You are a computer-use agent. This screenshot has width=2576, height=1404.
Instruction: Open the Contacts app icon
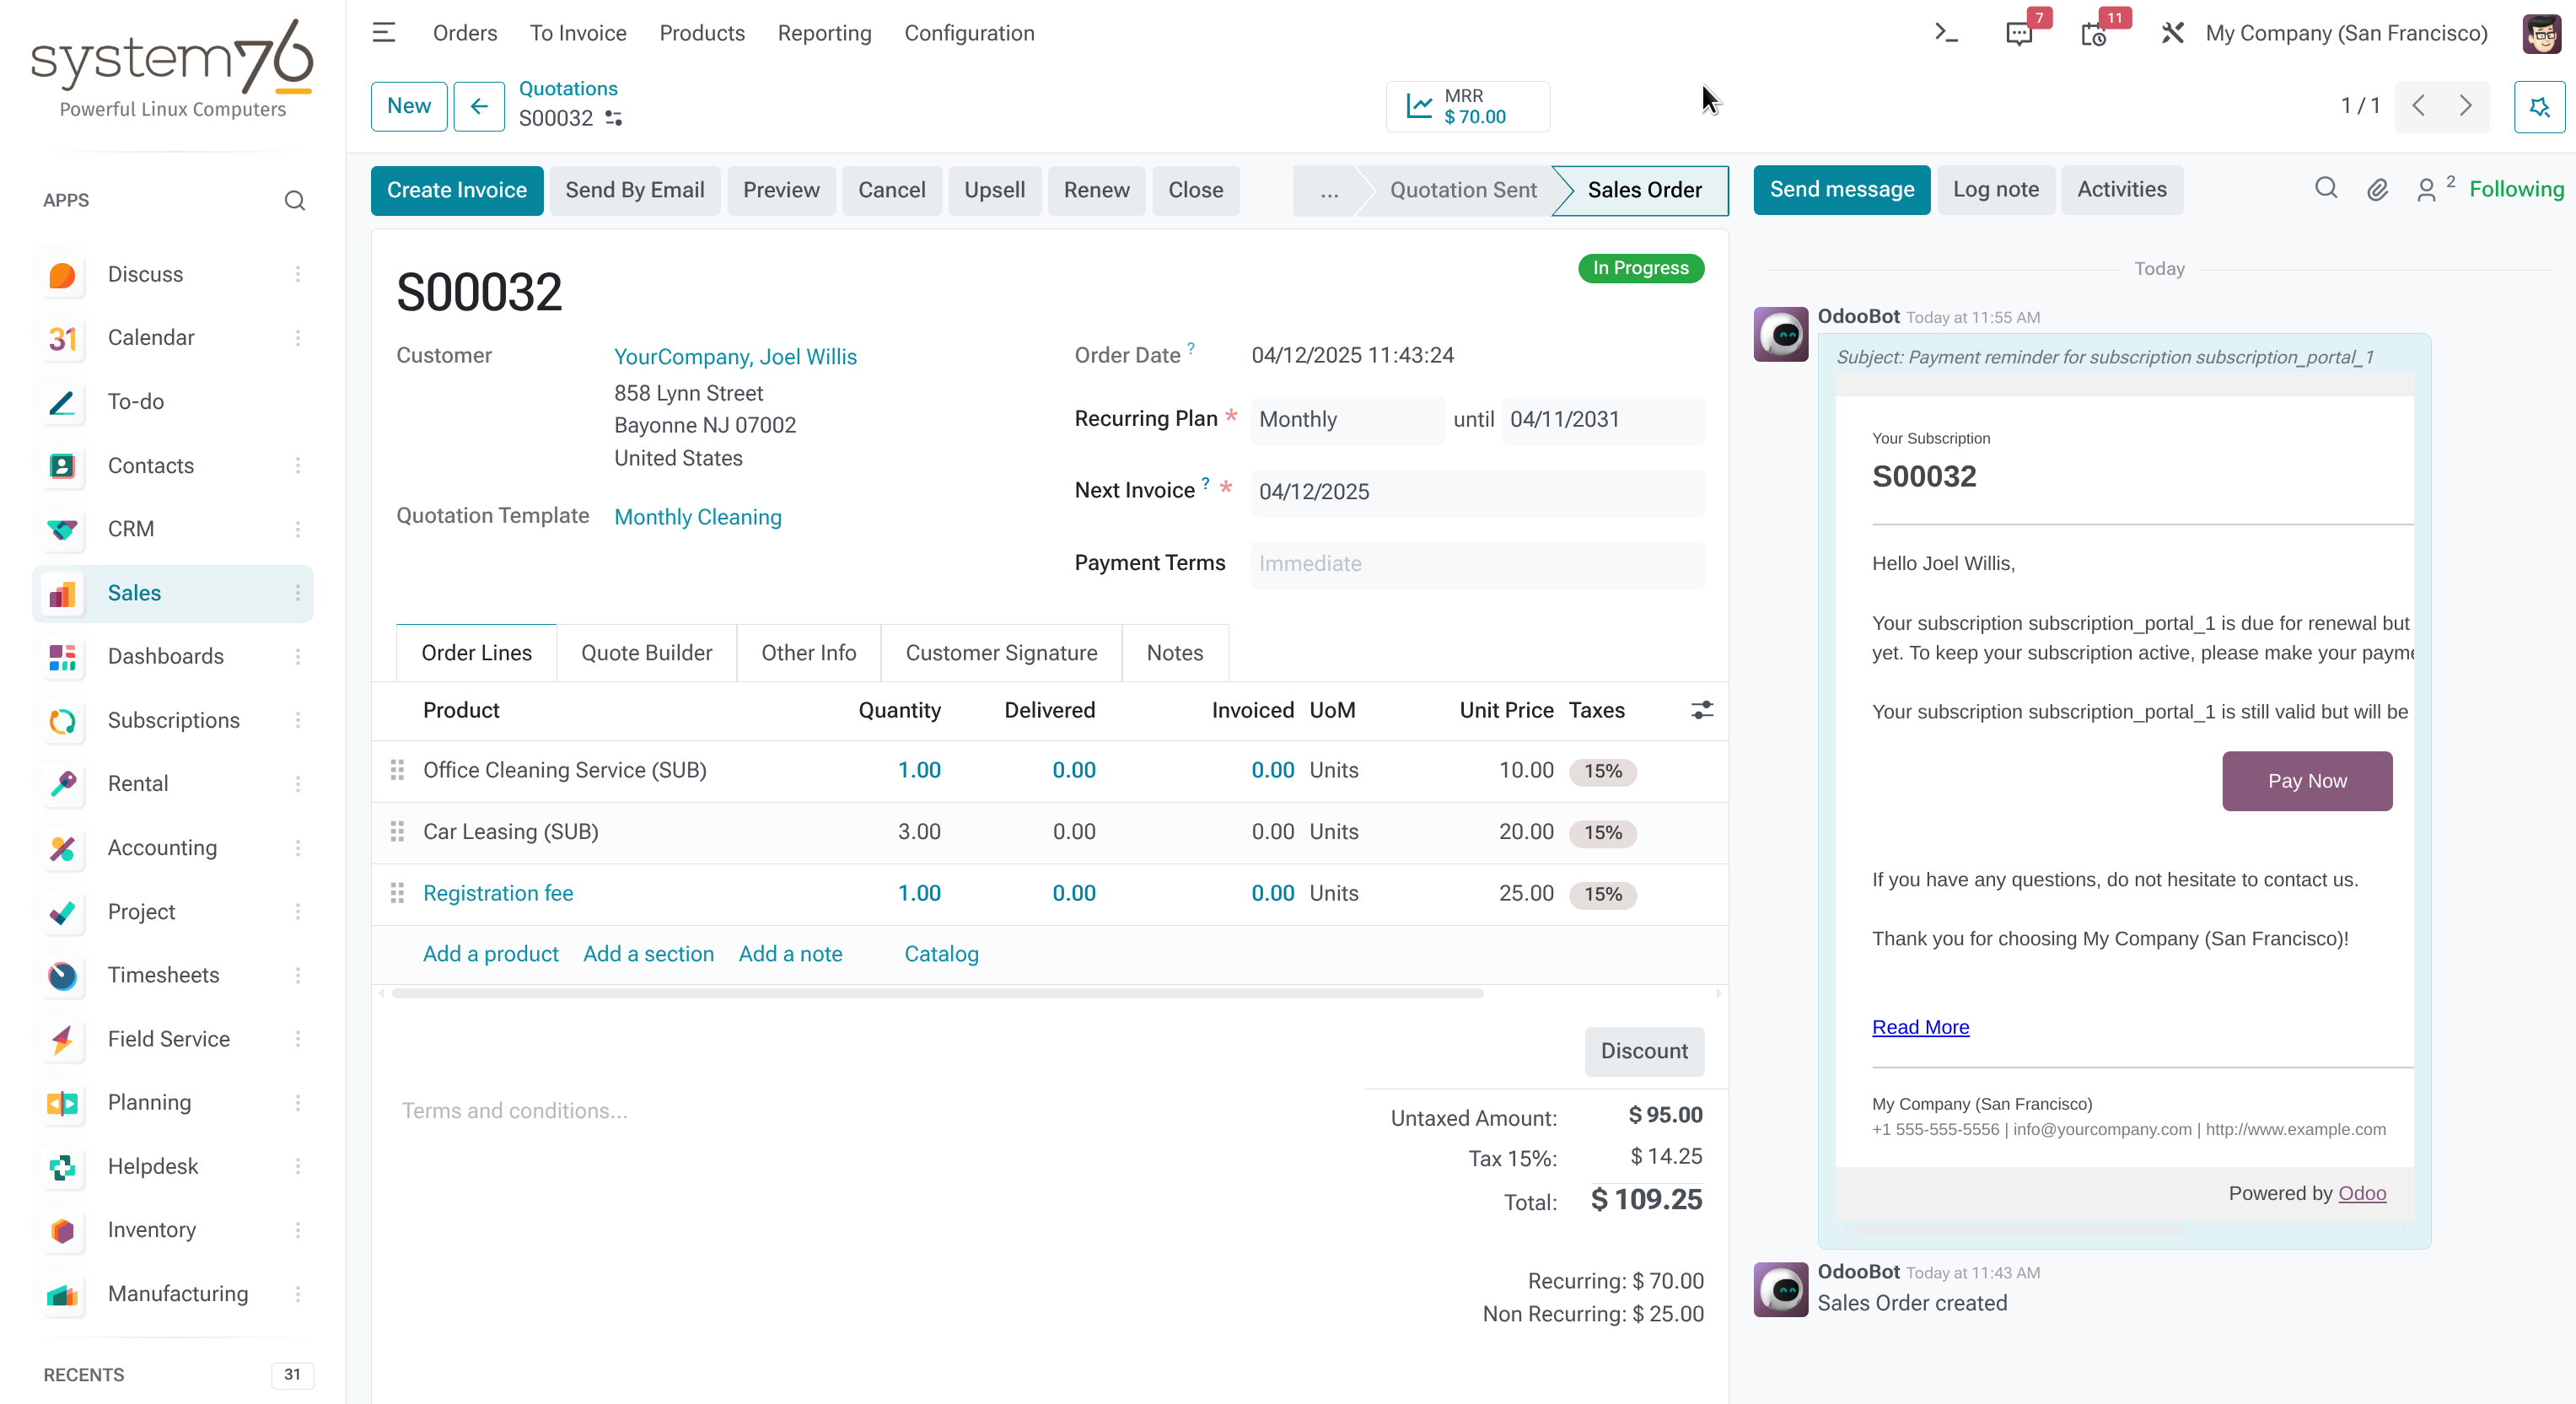click(62, 466)
